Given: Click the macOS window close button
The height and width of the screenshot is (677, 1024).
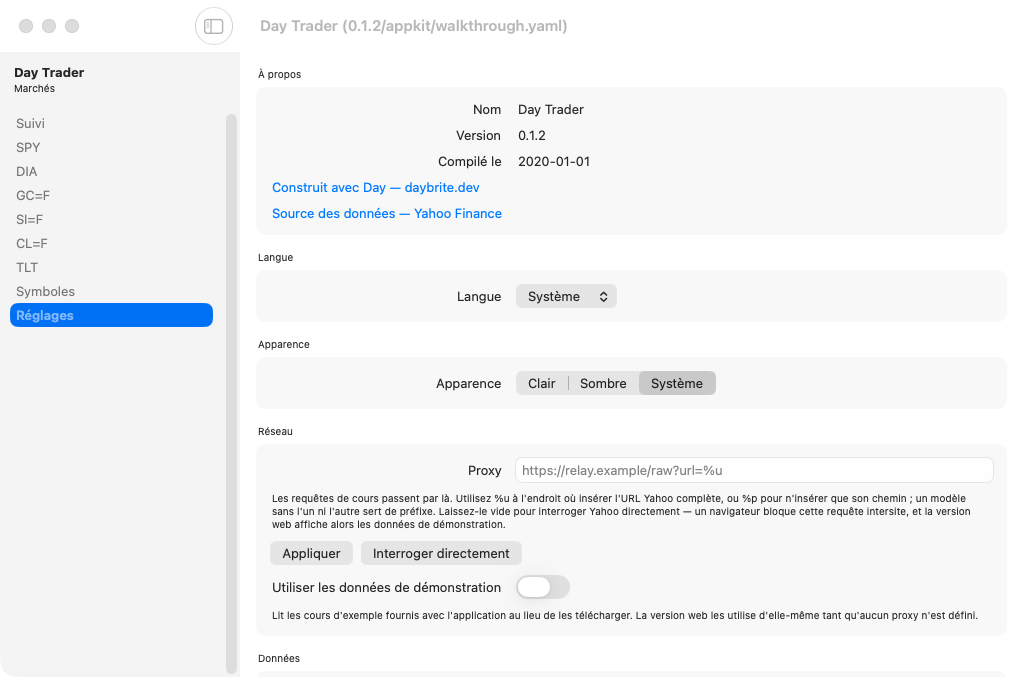Looking at the screenshot, I should [x=26, y=26].
